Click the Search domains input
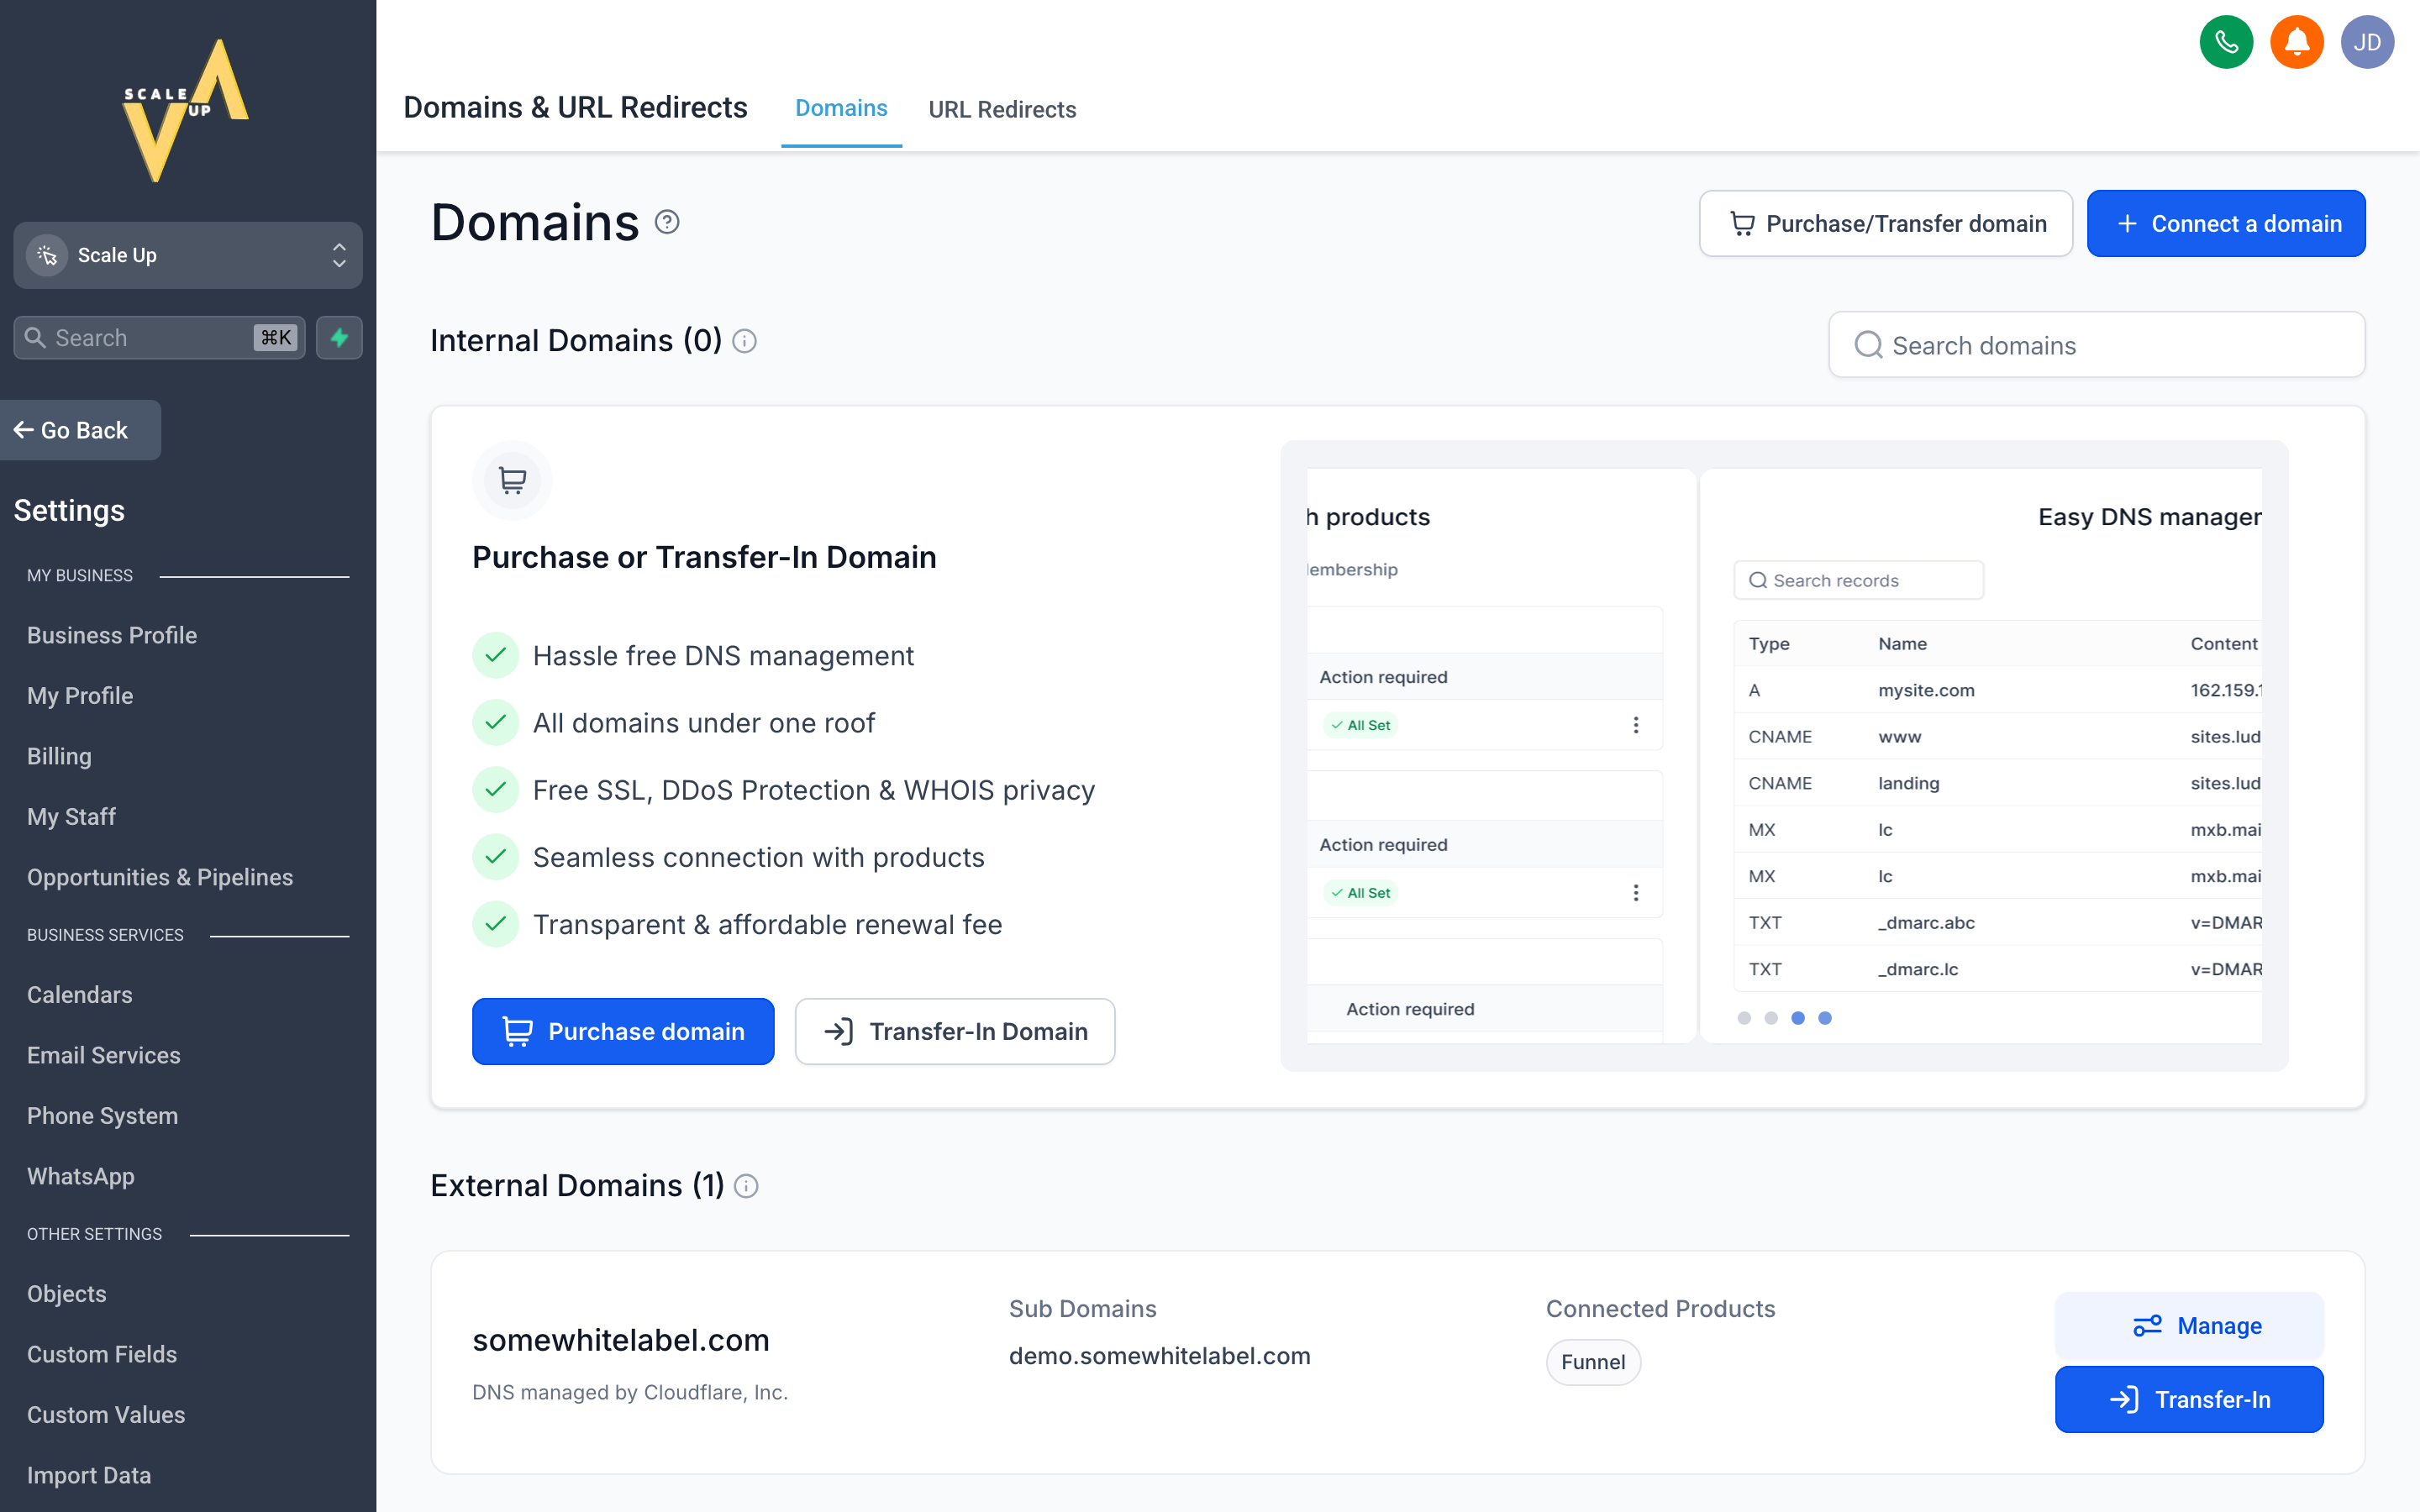The image size is (2420, 1512). (2096, 345)
